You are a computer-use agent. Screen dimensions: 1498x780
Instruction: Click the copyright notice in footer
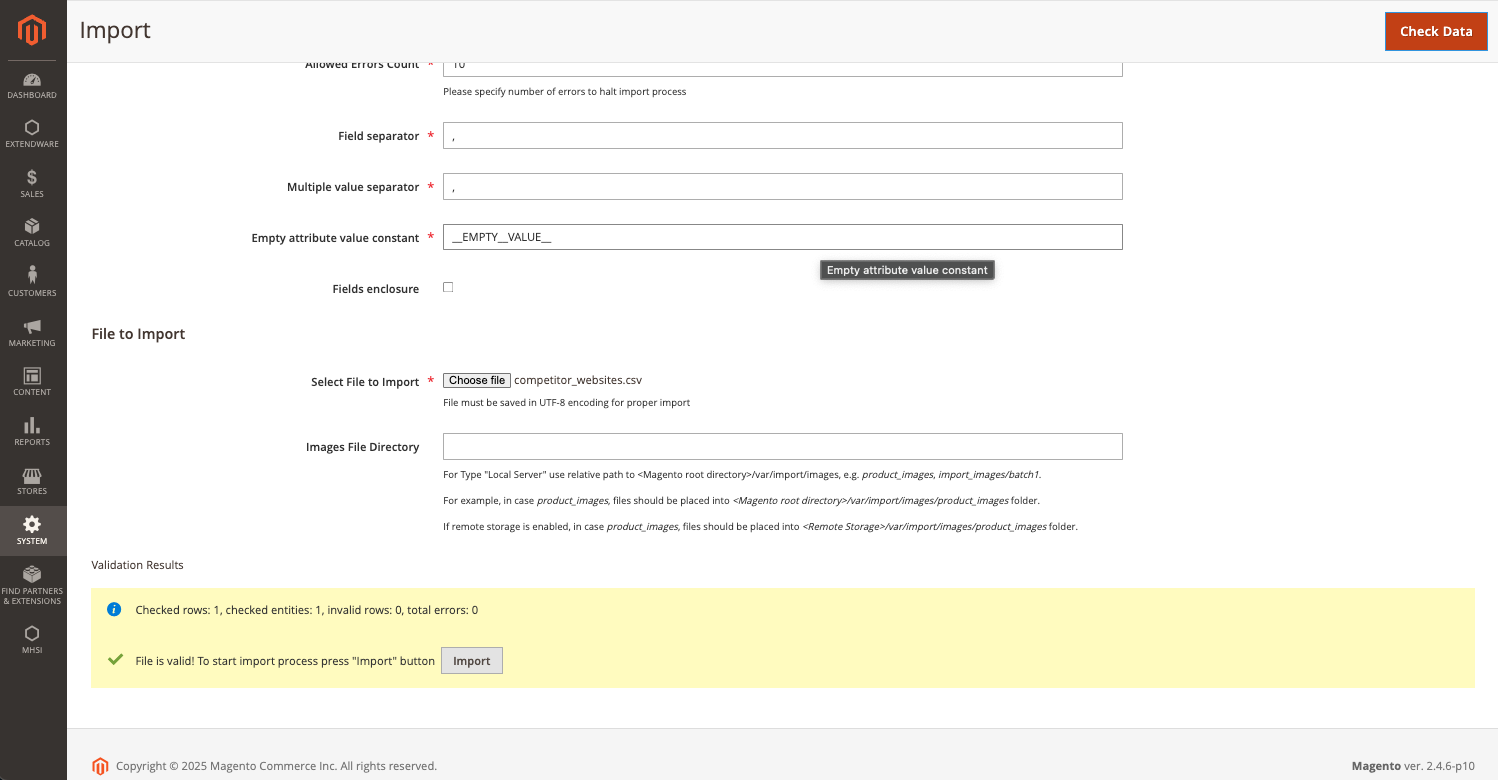coord(276,766)
